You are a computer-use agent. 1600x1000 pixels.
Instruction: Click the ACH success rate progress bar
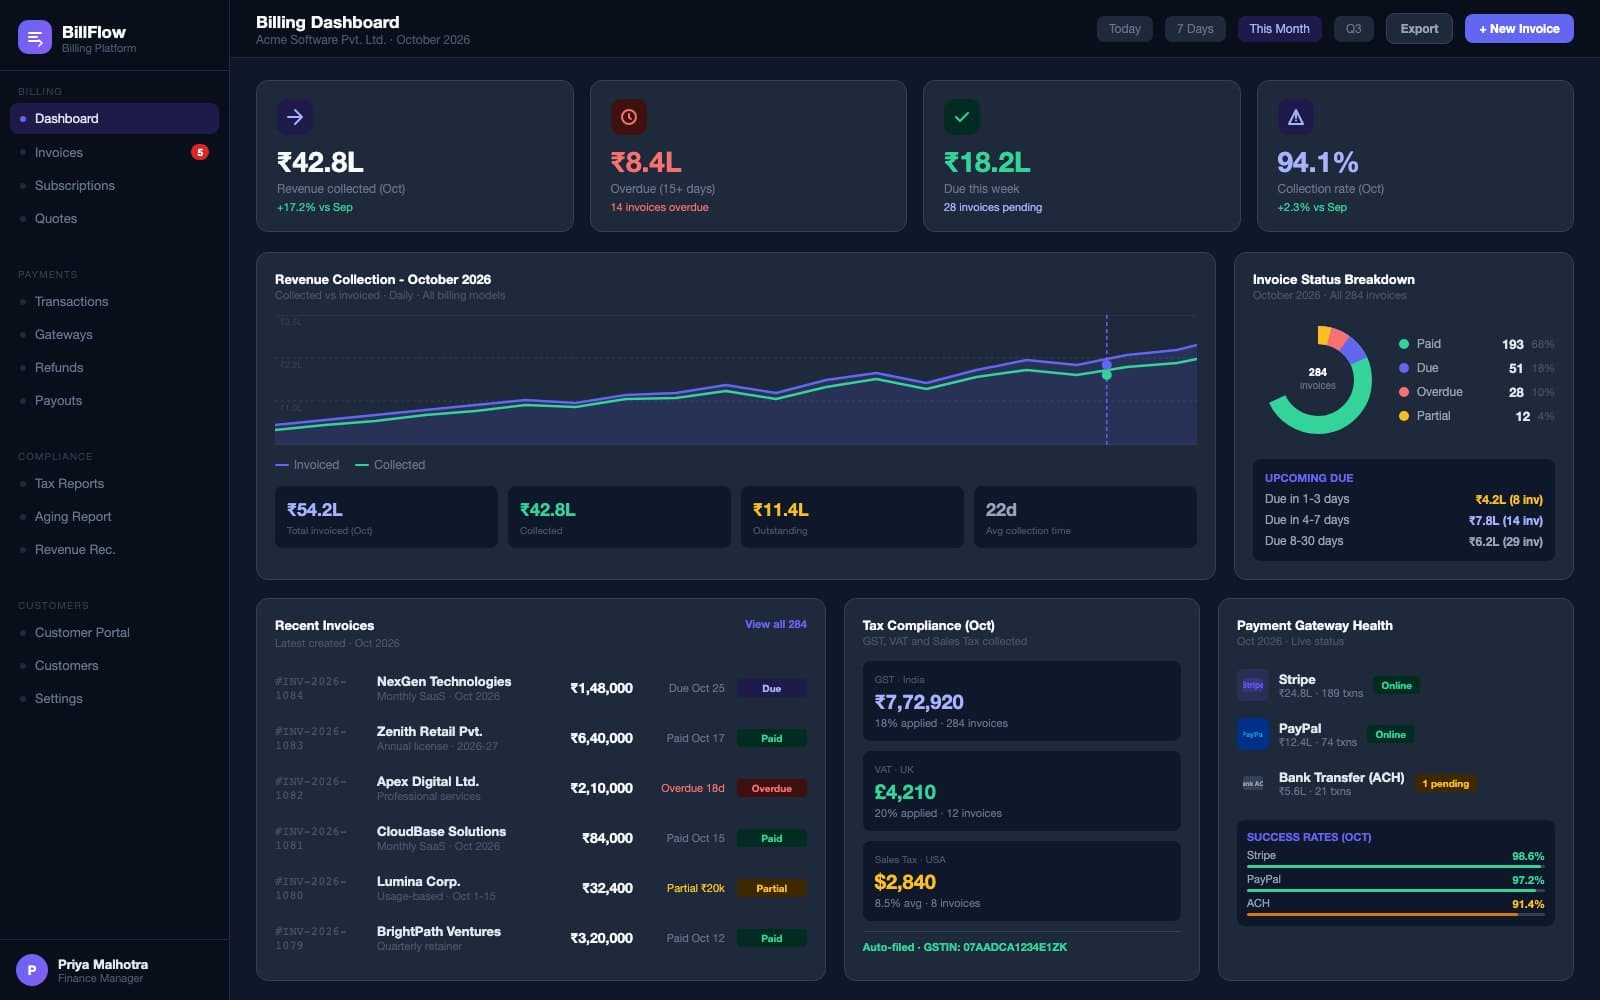point(1395,914)
